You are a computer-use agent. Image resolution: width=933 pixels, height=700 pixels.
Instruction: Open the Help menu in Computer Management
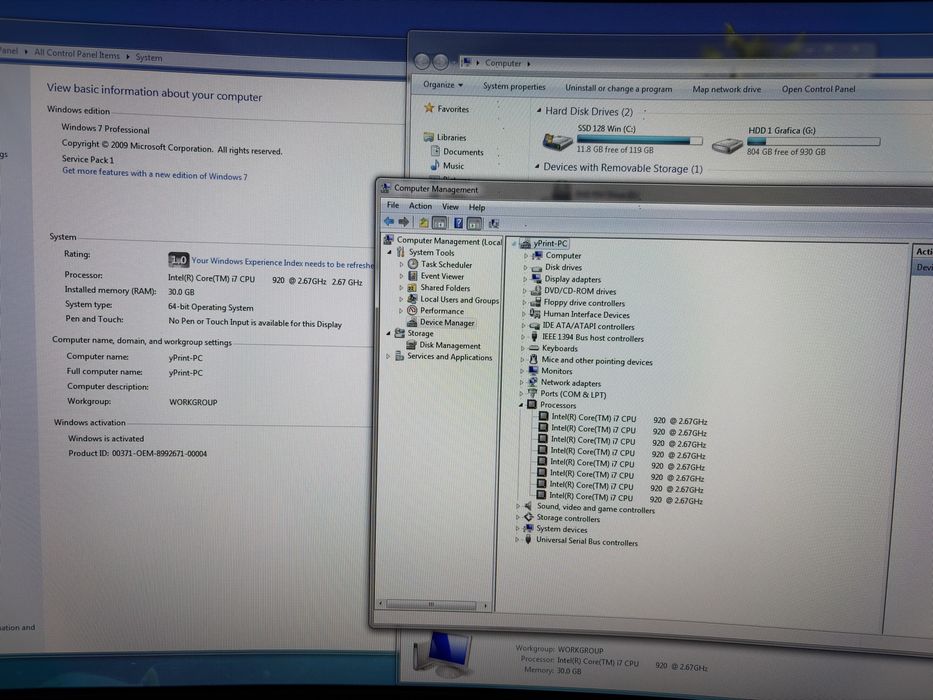click(477, 207)
